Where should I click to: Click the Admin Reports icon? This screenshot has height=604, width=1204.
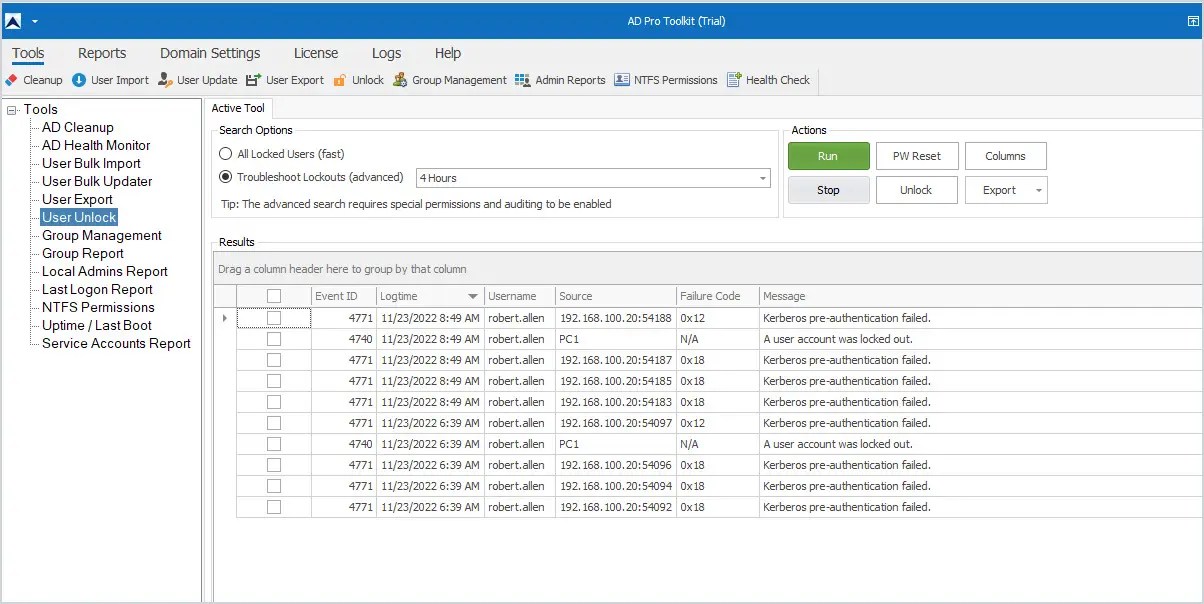[x=560, y=80]
